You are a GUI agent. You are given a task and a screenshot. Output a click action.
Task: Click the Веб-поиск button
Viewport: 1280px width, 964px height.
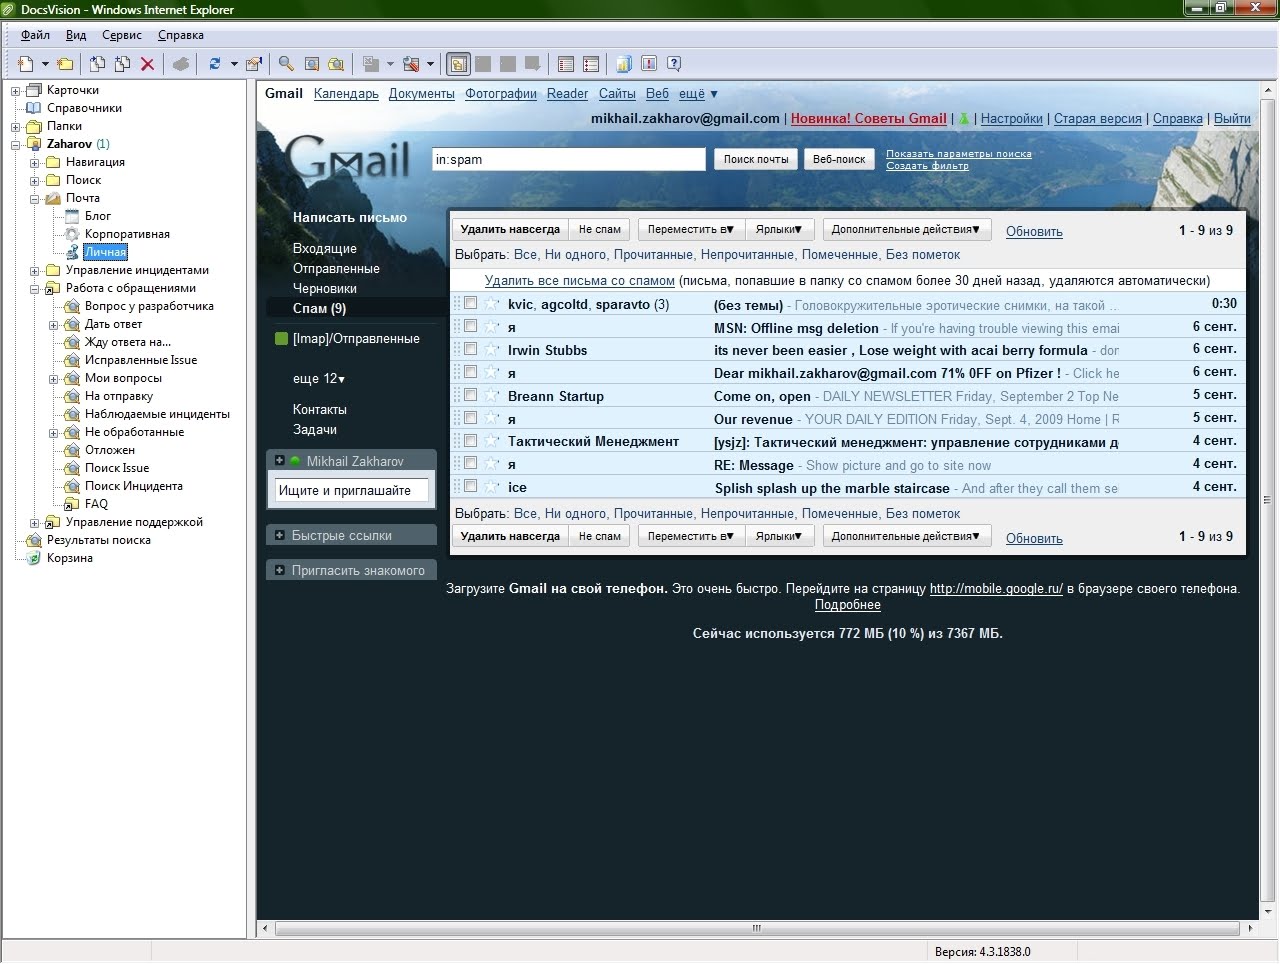839,159
